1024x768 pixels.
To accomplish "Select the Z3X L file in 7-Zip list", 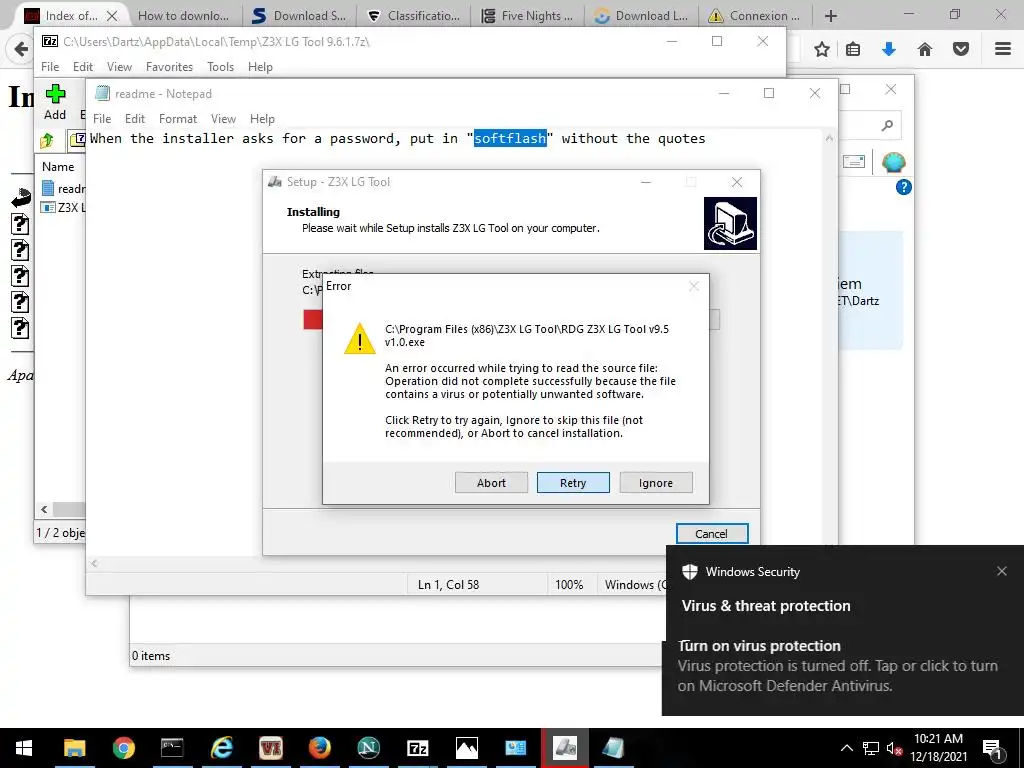I will click(63, 208).
